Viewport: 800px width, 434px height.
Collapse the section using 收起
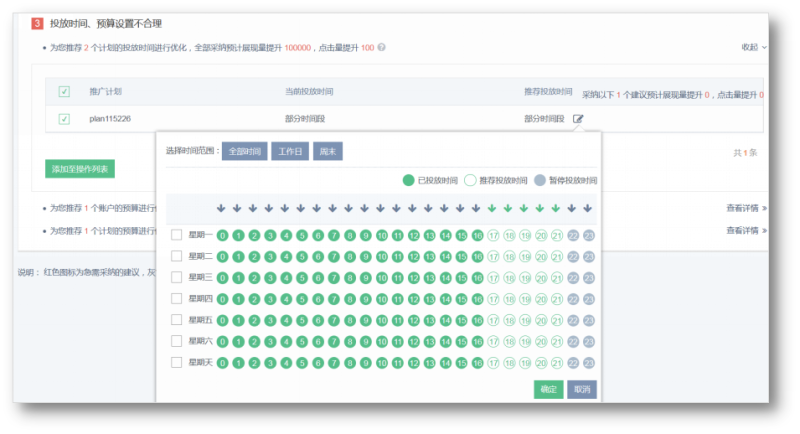point(754,47)
